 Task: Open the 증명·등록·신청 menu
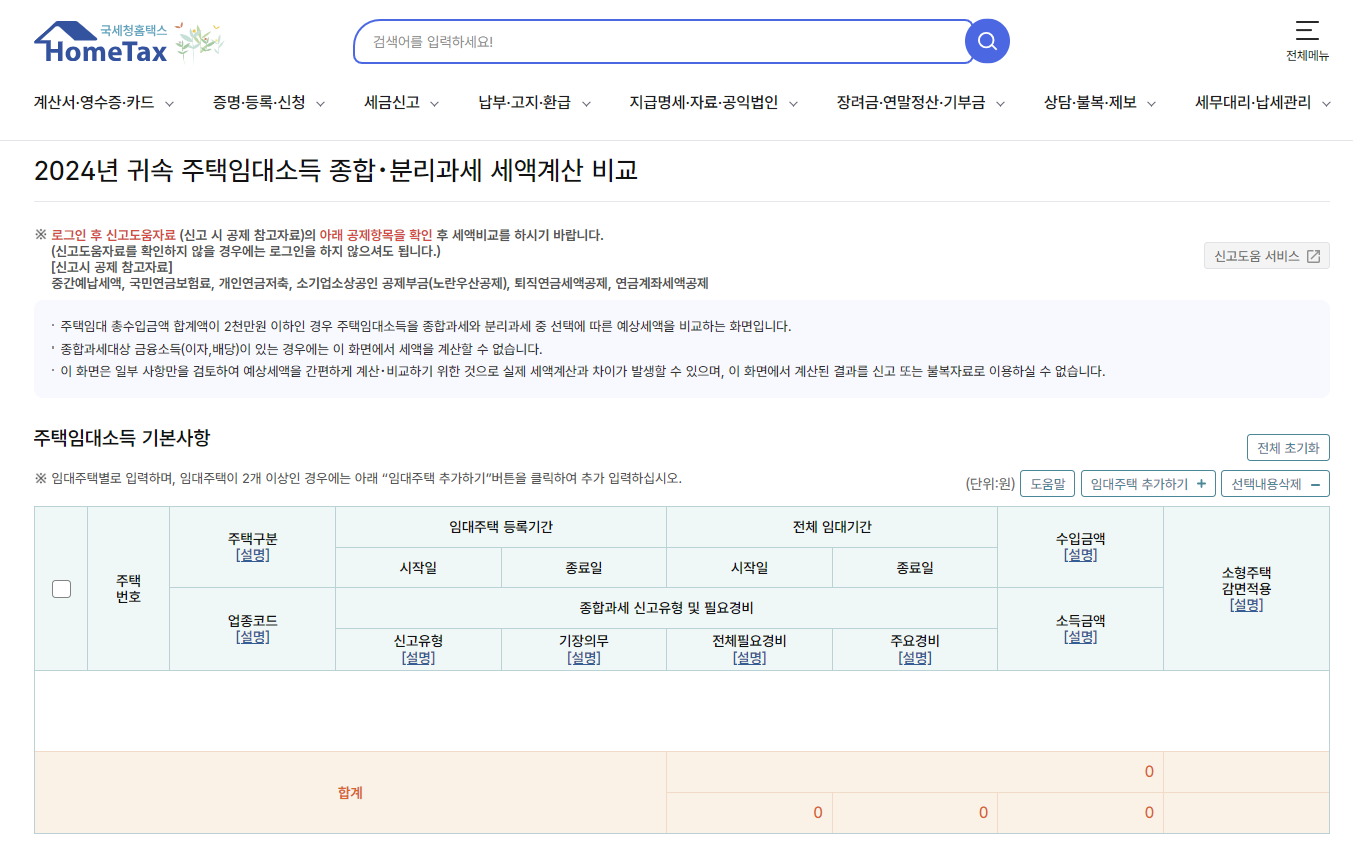[x=258, y=102]
